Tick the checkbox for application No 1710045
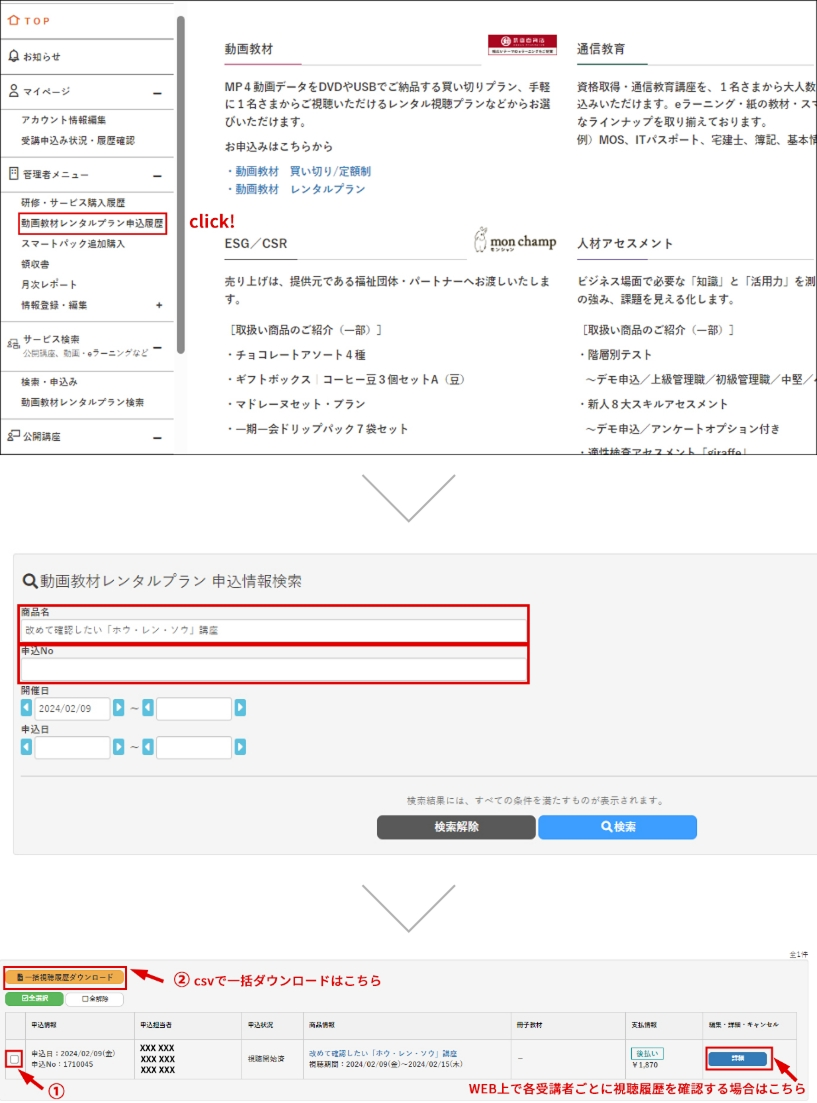The width and height of the screenshot is (817, 1103). coord(13,1059)
